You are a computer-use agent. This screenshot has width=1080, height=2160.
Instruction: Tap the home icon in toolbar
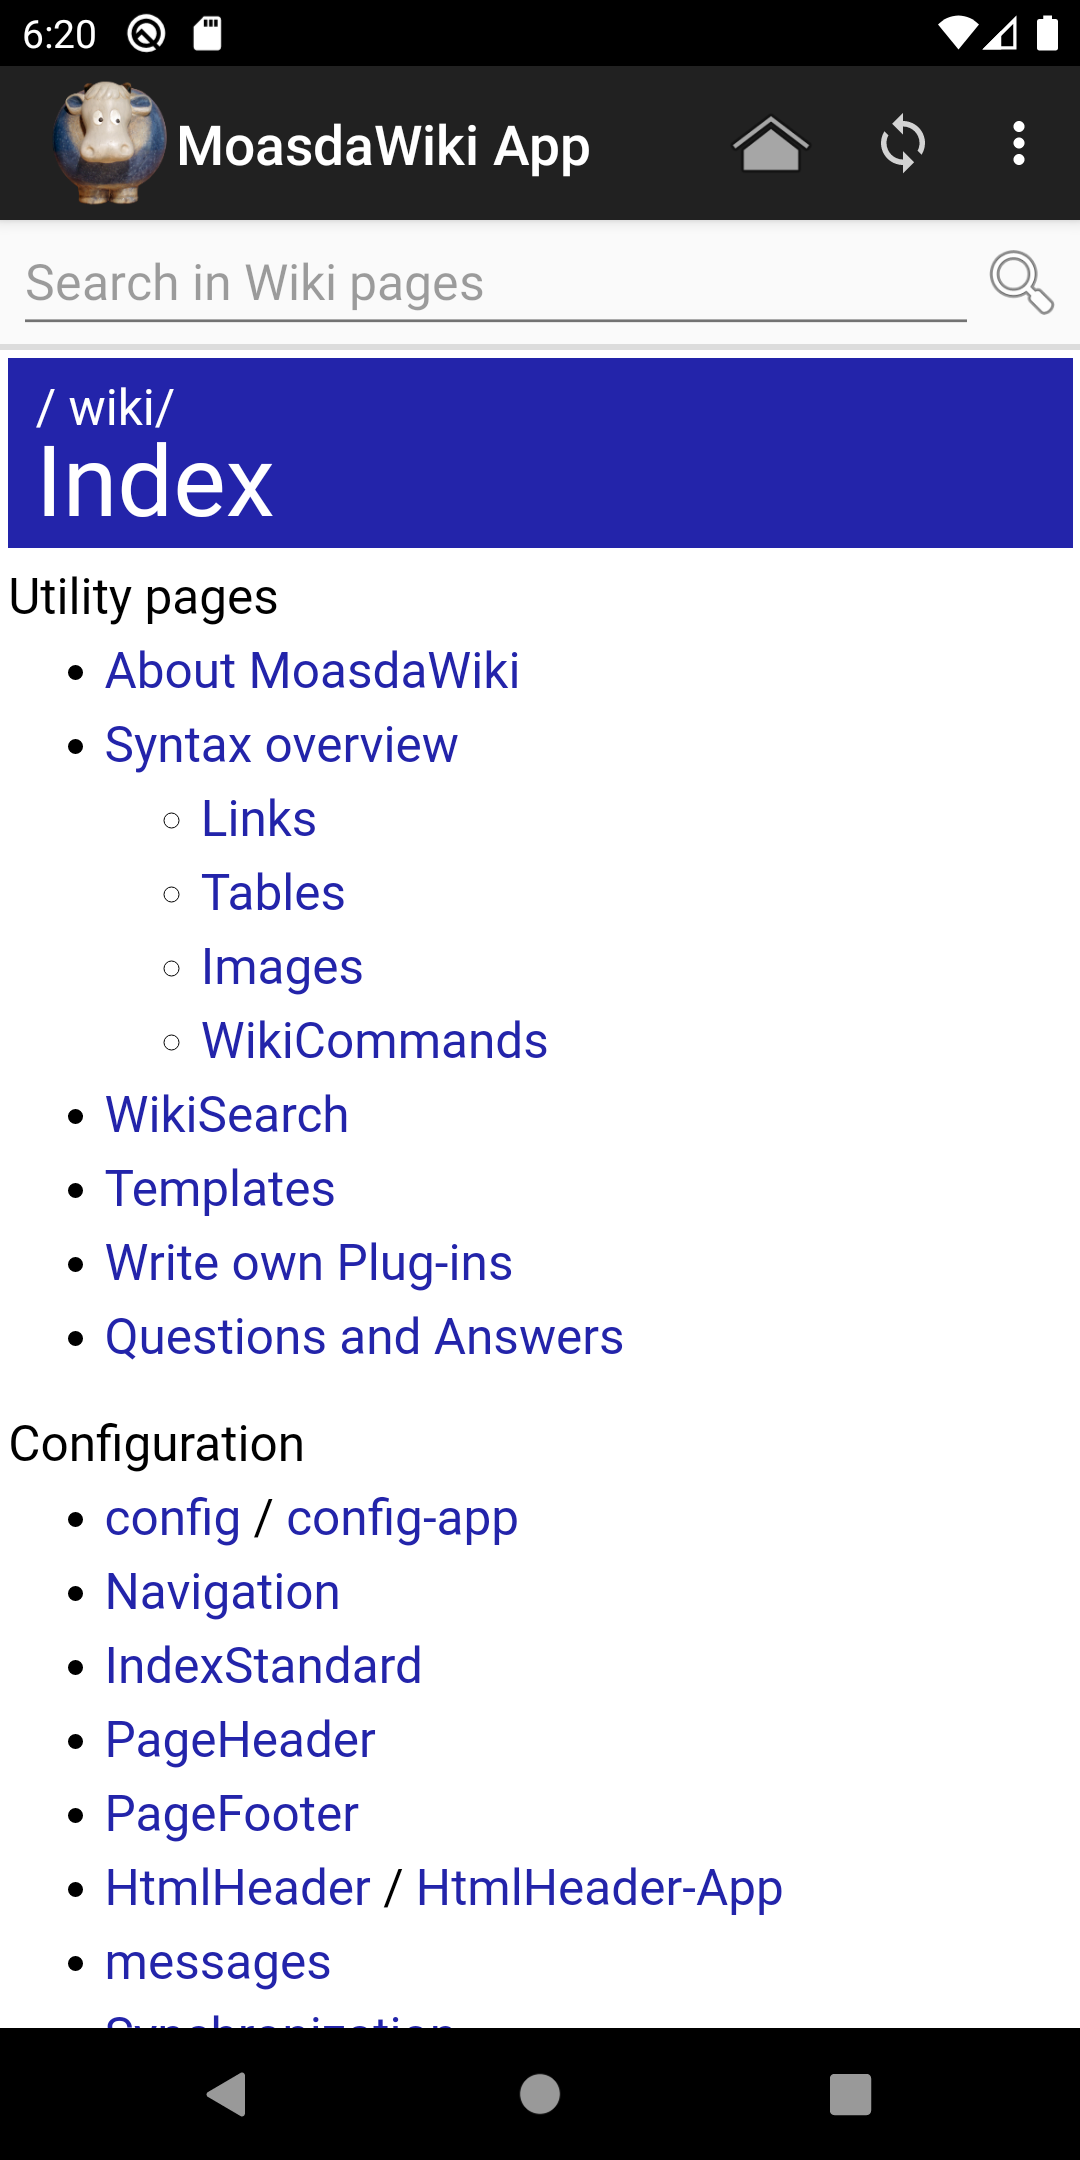pos(770,145)
